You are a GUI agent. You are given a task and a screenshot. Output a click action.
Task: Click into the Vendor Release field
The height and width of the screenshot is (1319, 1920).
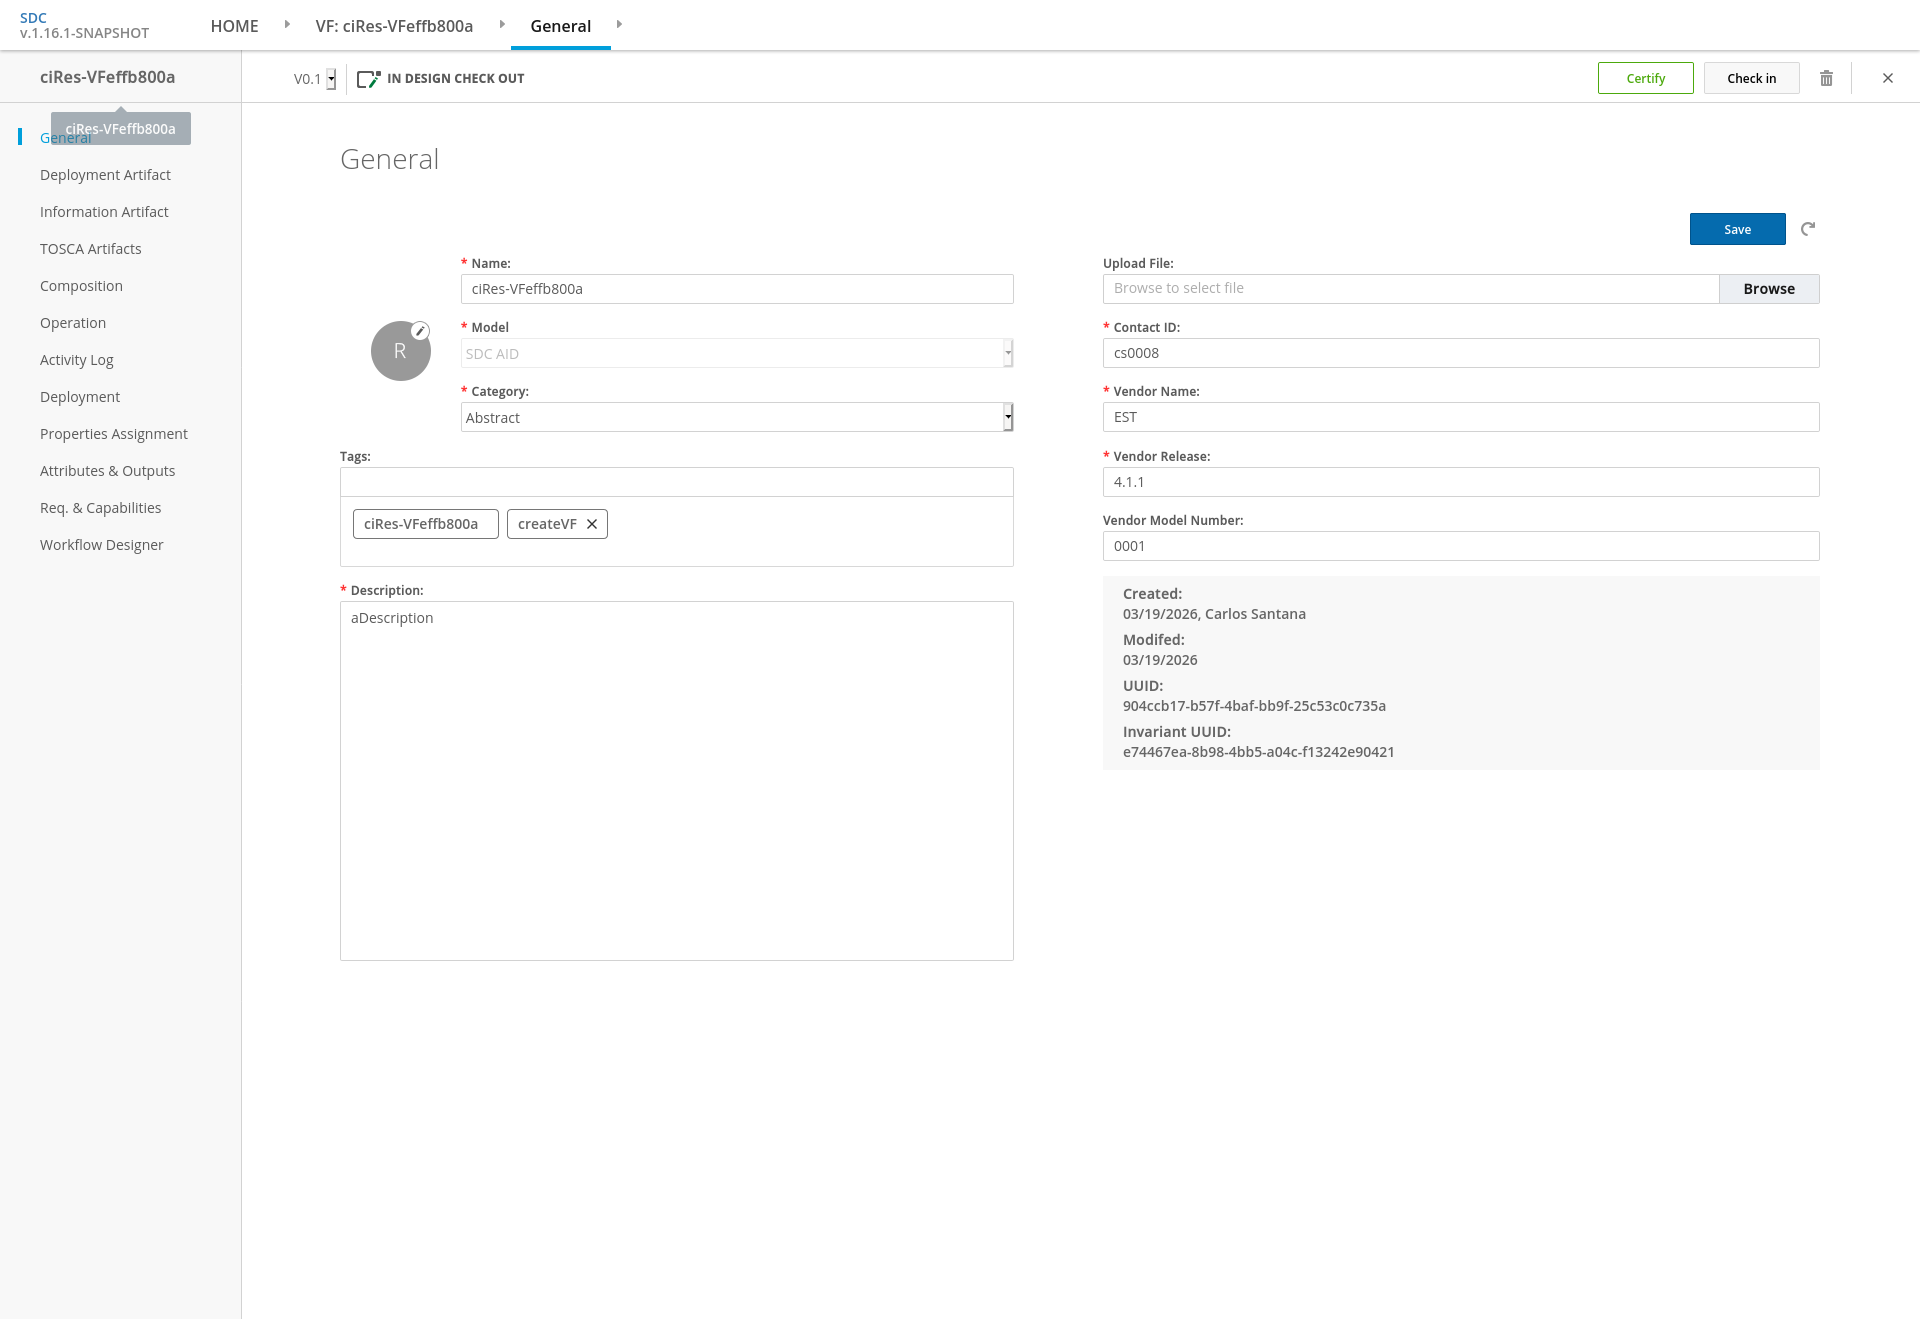tap(1460, 482)
